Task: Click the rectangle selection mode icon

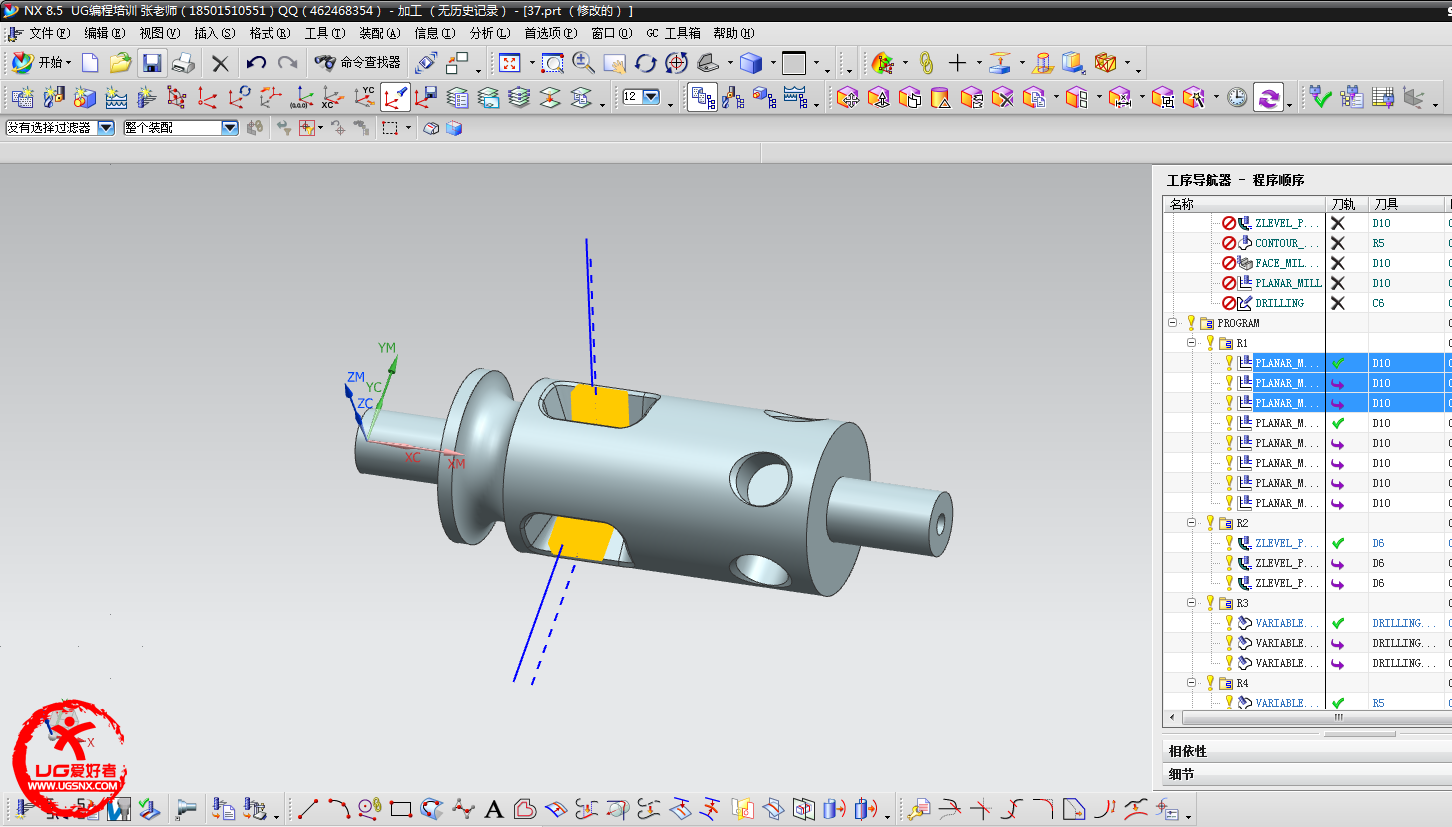Action: 390,128
